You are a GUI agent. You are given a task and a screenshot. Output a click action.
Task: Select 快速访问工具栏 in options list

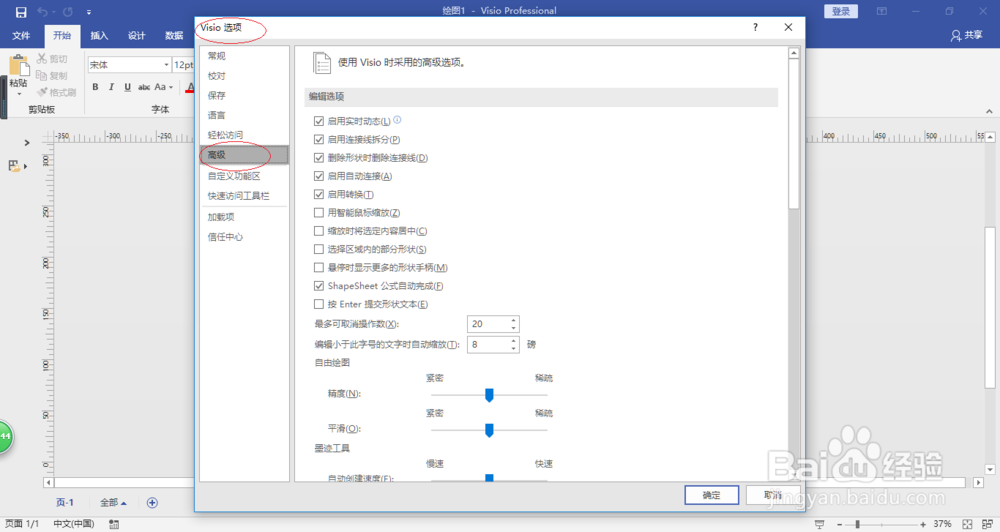[x=244, y=196]
